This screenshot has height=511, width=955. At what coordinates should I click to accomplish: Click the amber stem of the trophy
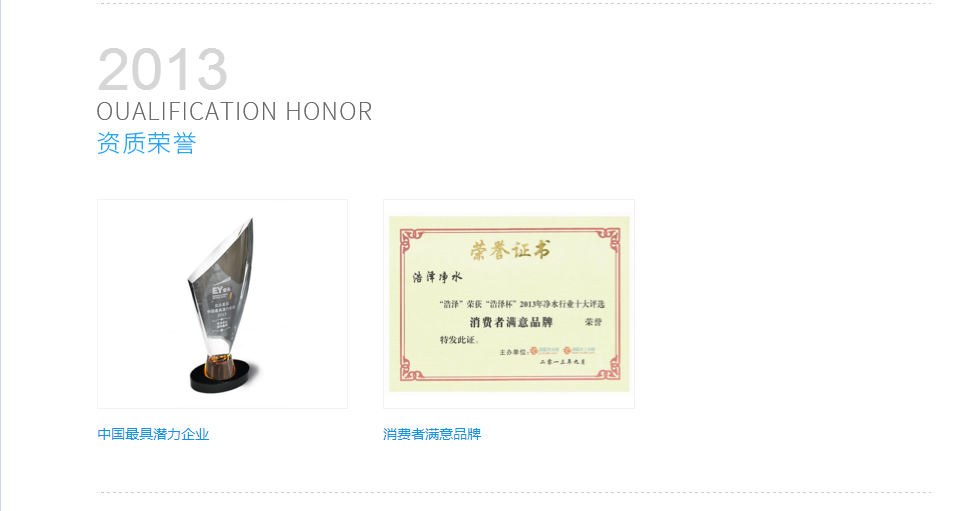[x=219, y=364]
